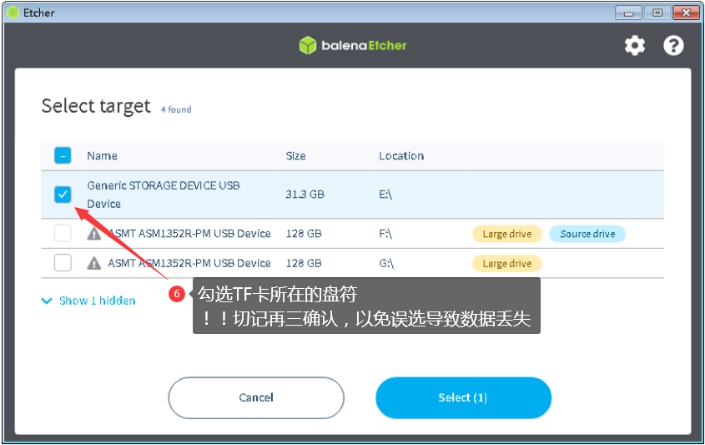The image size is (705, 445).
Task: Click the Location column header
Action: click(x=401, y=156)
